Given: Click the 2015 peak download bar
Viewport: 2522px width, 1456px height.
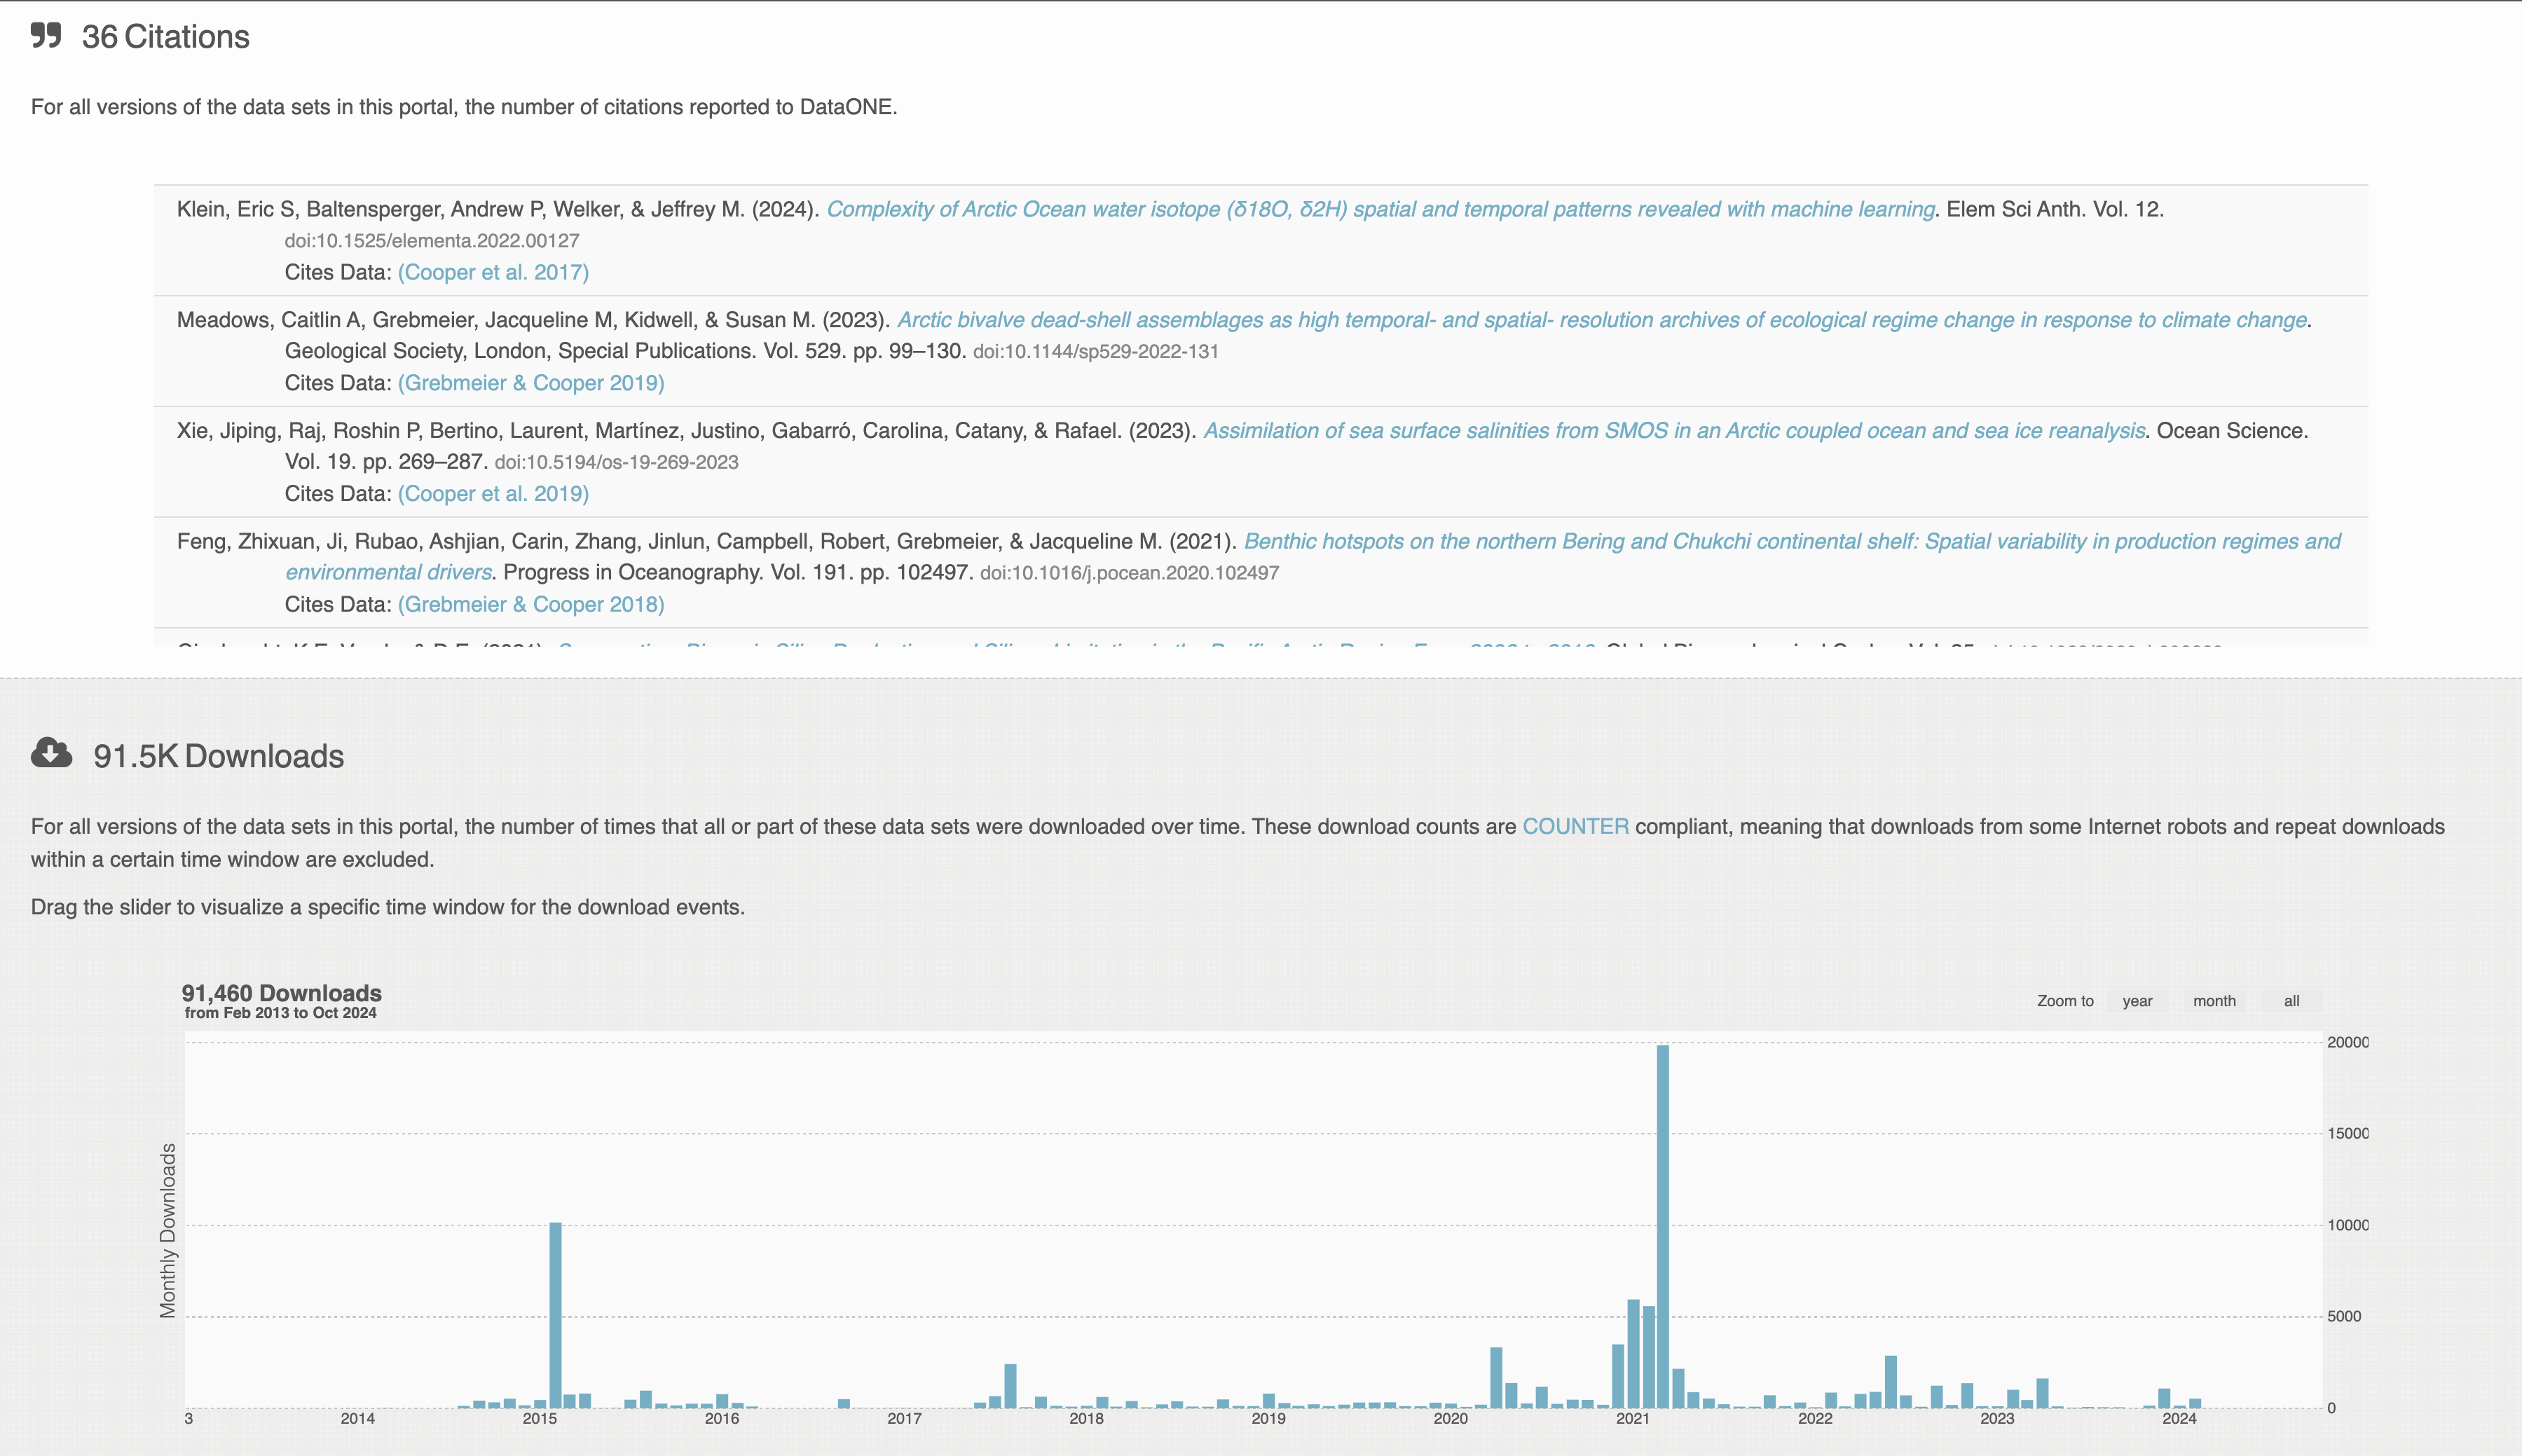Looking at the screenshot, I should coord(556,1315).
